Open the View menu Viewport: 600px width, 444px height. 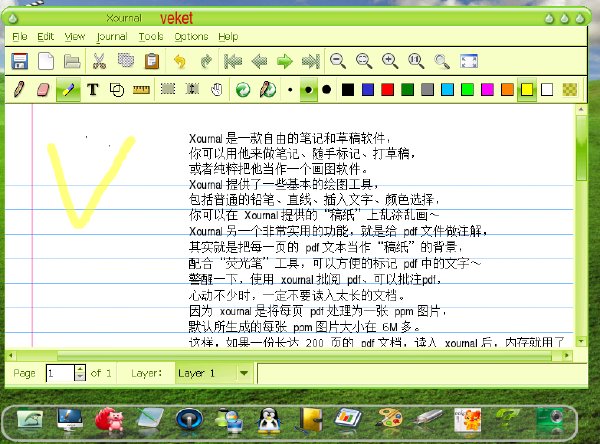click(x=75, y=36)
